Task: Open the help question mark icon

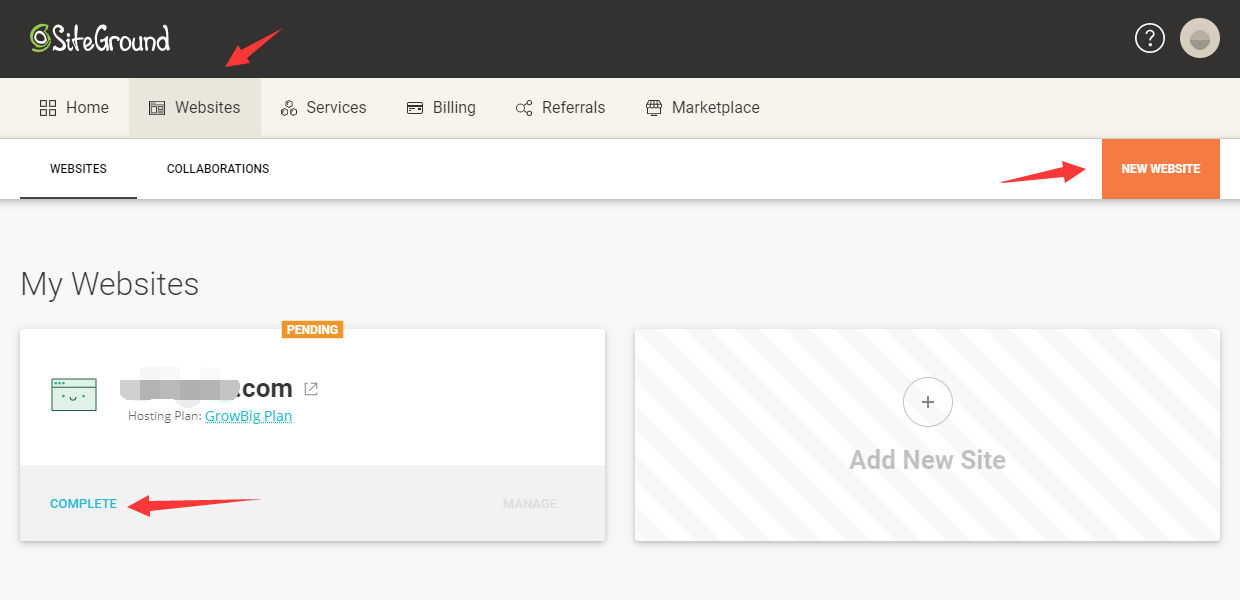Action: 1149,39
